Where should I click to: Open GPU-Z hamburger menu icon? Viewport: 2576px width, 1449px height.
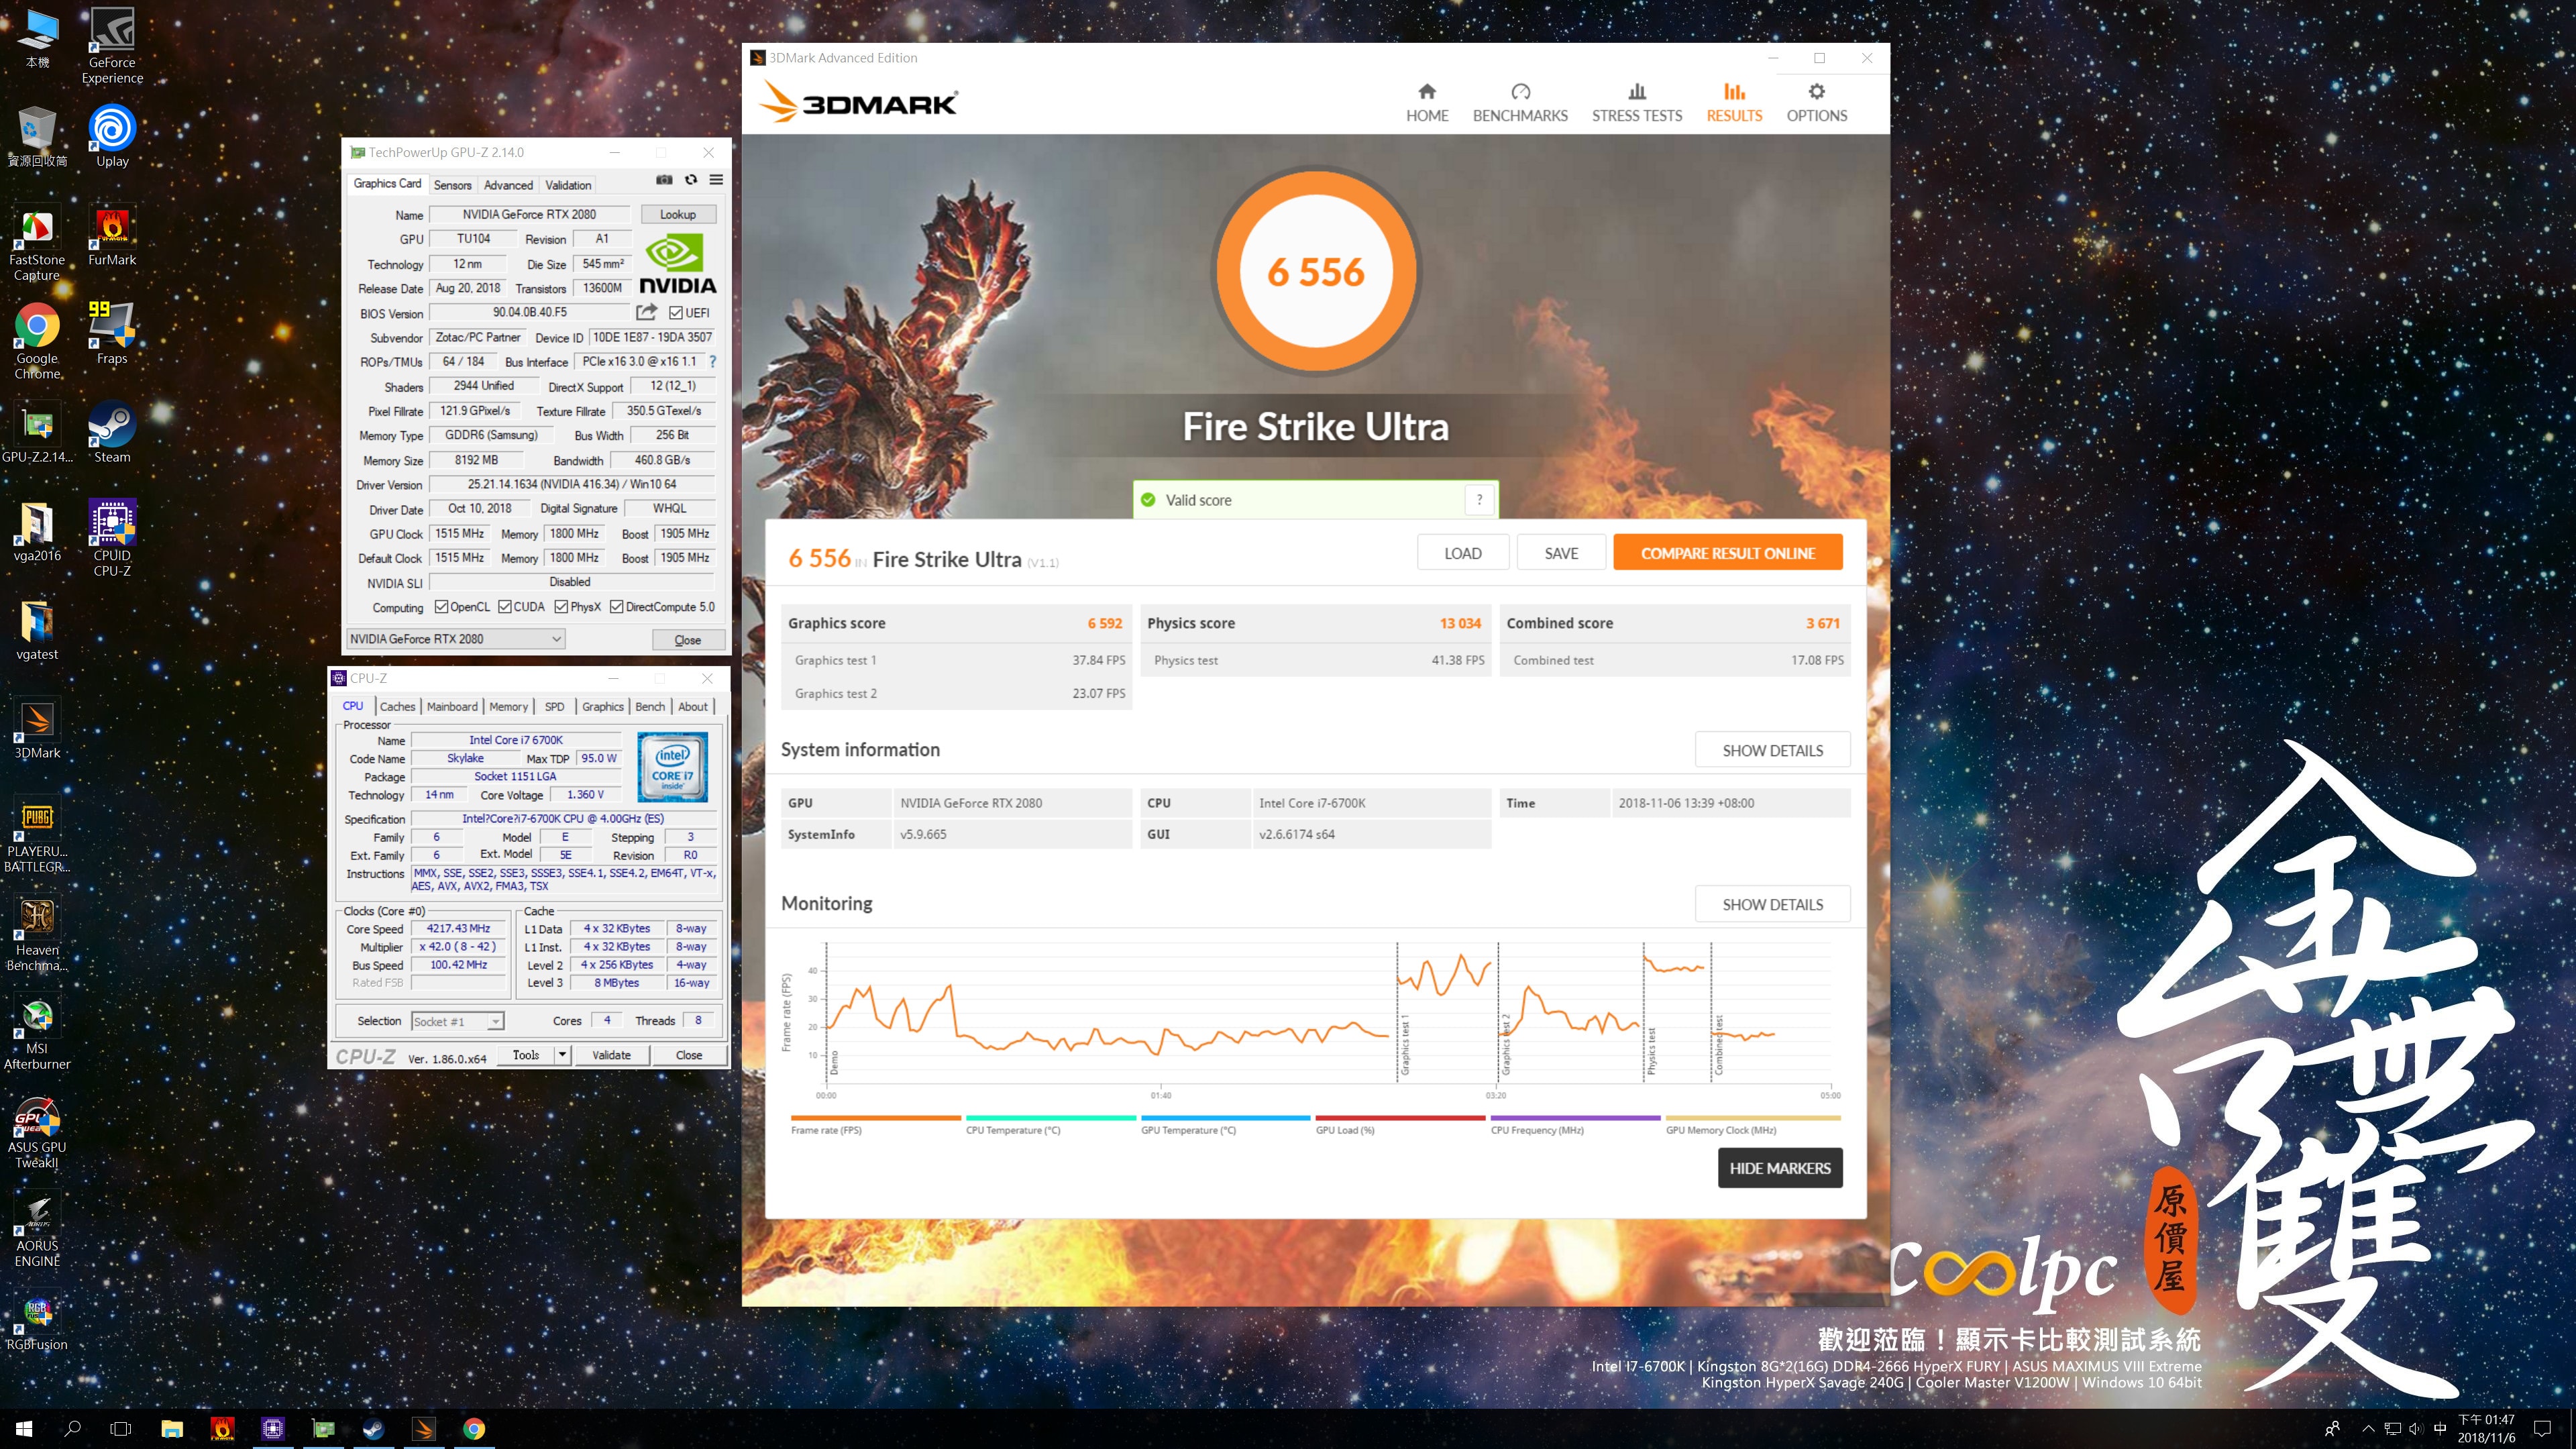(x=716, y=180)
